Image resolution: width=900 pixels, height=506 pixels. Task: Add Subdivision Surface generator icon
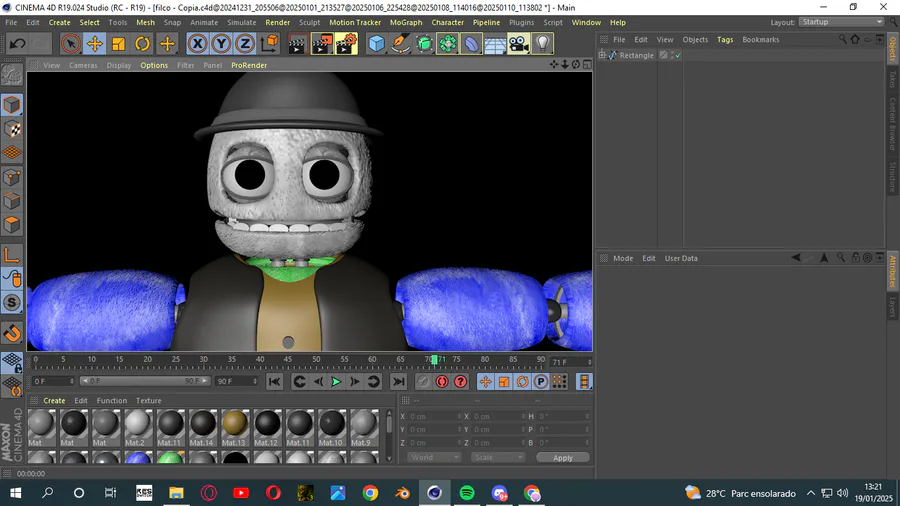424,44
